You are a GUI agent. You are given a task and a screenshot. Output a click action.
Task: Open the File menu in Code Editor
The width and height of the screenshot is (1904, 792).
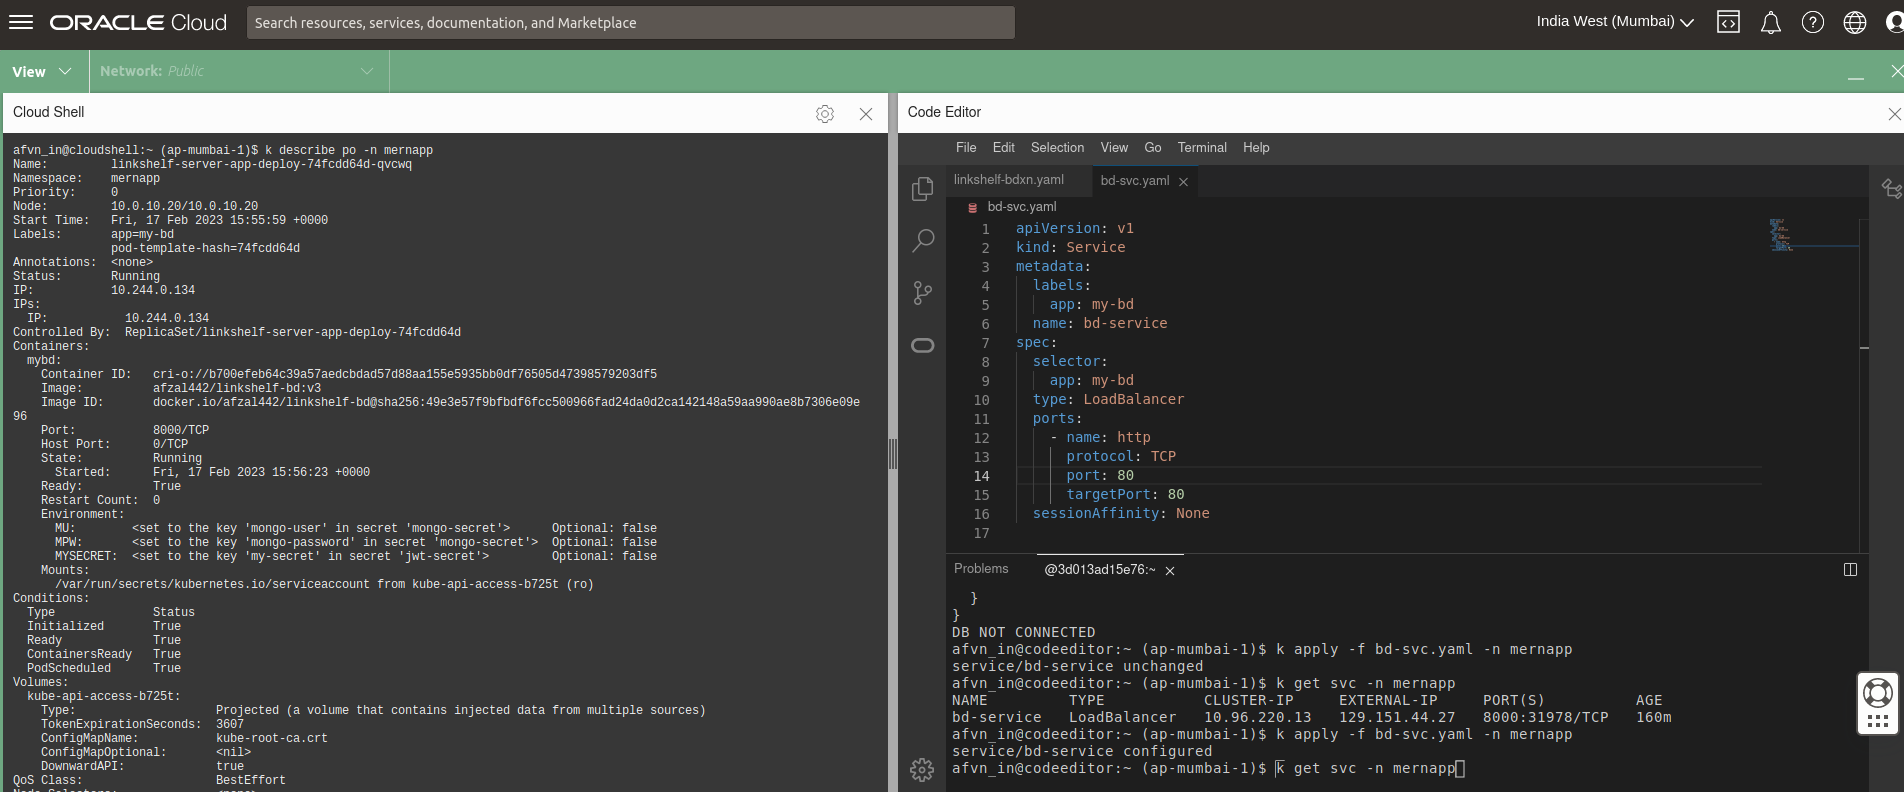pos(966,147)
